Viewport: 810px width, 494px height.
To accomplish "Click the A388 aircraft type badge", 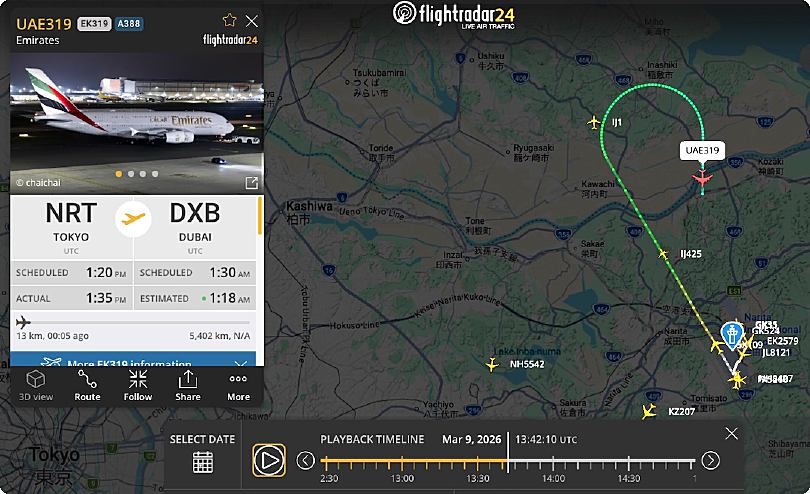I will [x=129, y=24].
